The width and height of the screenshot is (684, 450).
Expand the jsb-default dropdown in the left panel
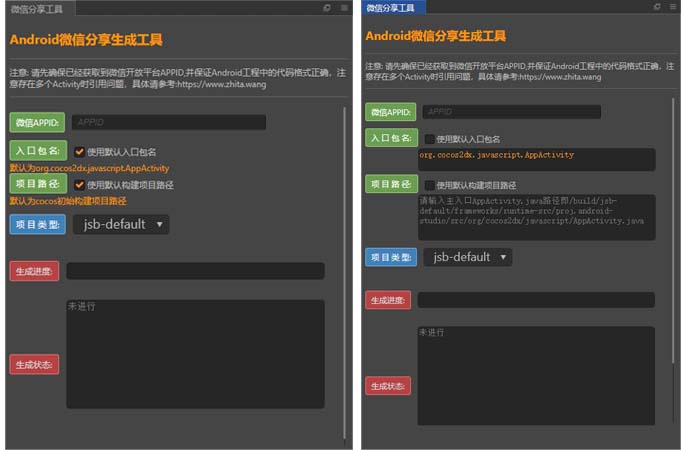[x=121, y=224]
